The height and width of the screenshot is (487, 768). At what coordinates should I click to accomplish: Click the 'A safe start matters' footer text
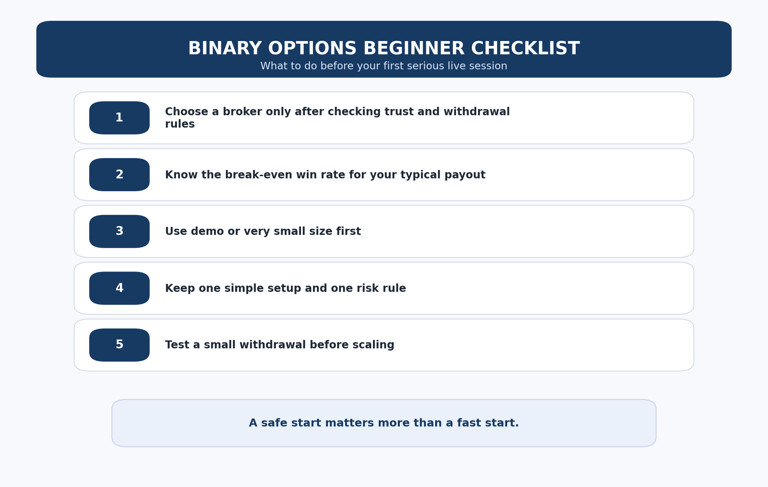coord(384,423)
